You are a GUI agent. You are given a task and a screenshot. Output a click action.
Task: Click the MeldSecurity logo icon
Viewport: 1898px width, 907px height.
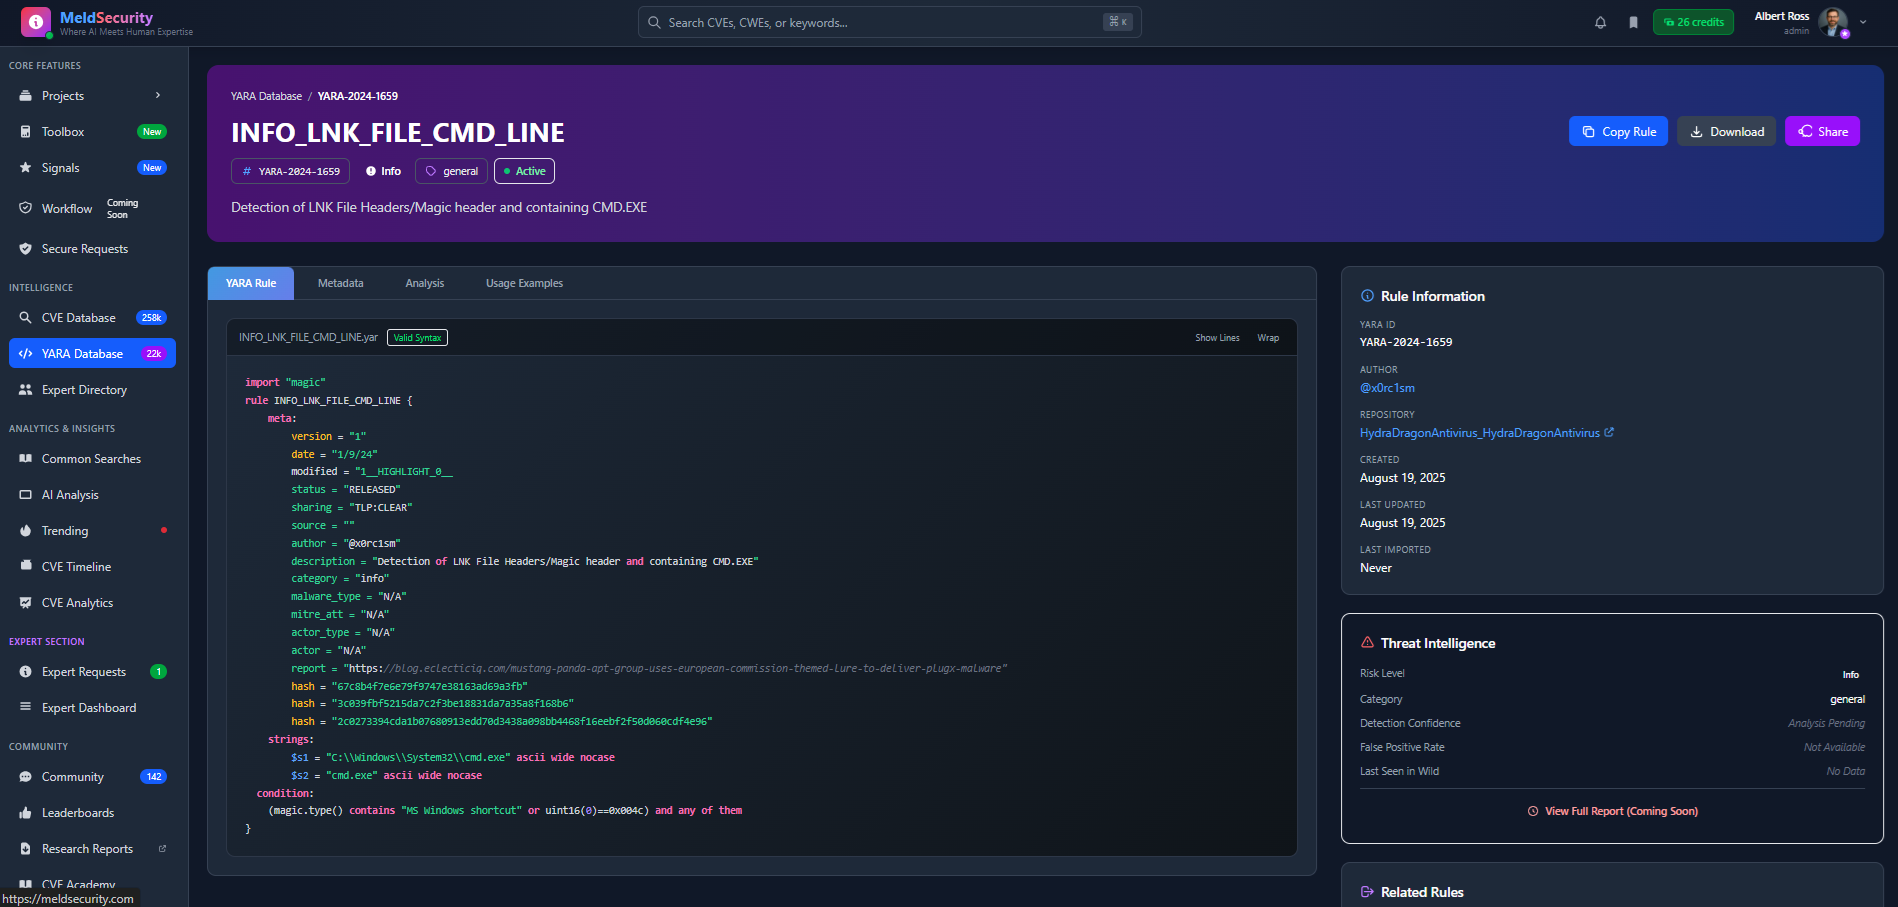pos(36,22)
